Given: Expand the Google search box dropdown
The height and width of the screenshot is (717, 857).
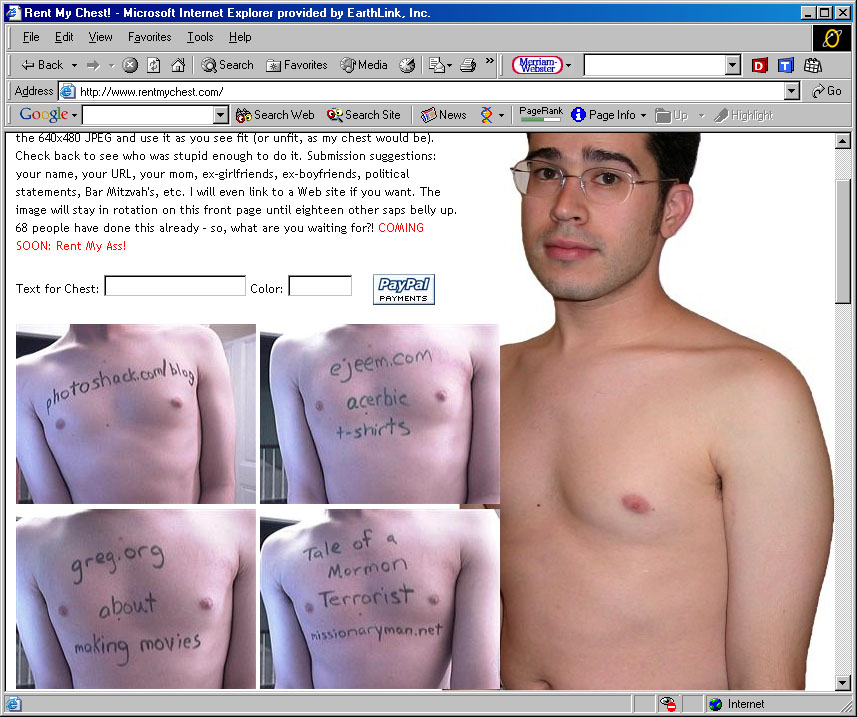Looking at the screenshot, I should 220,115.
